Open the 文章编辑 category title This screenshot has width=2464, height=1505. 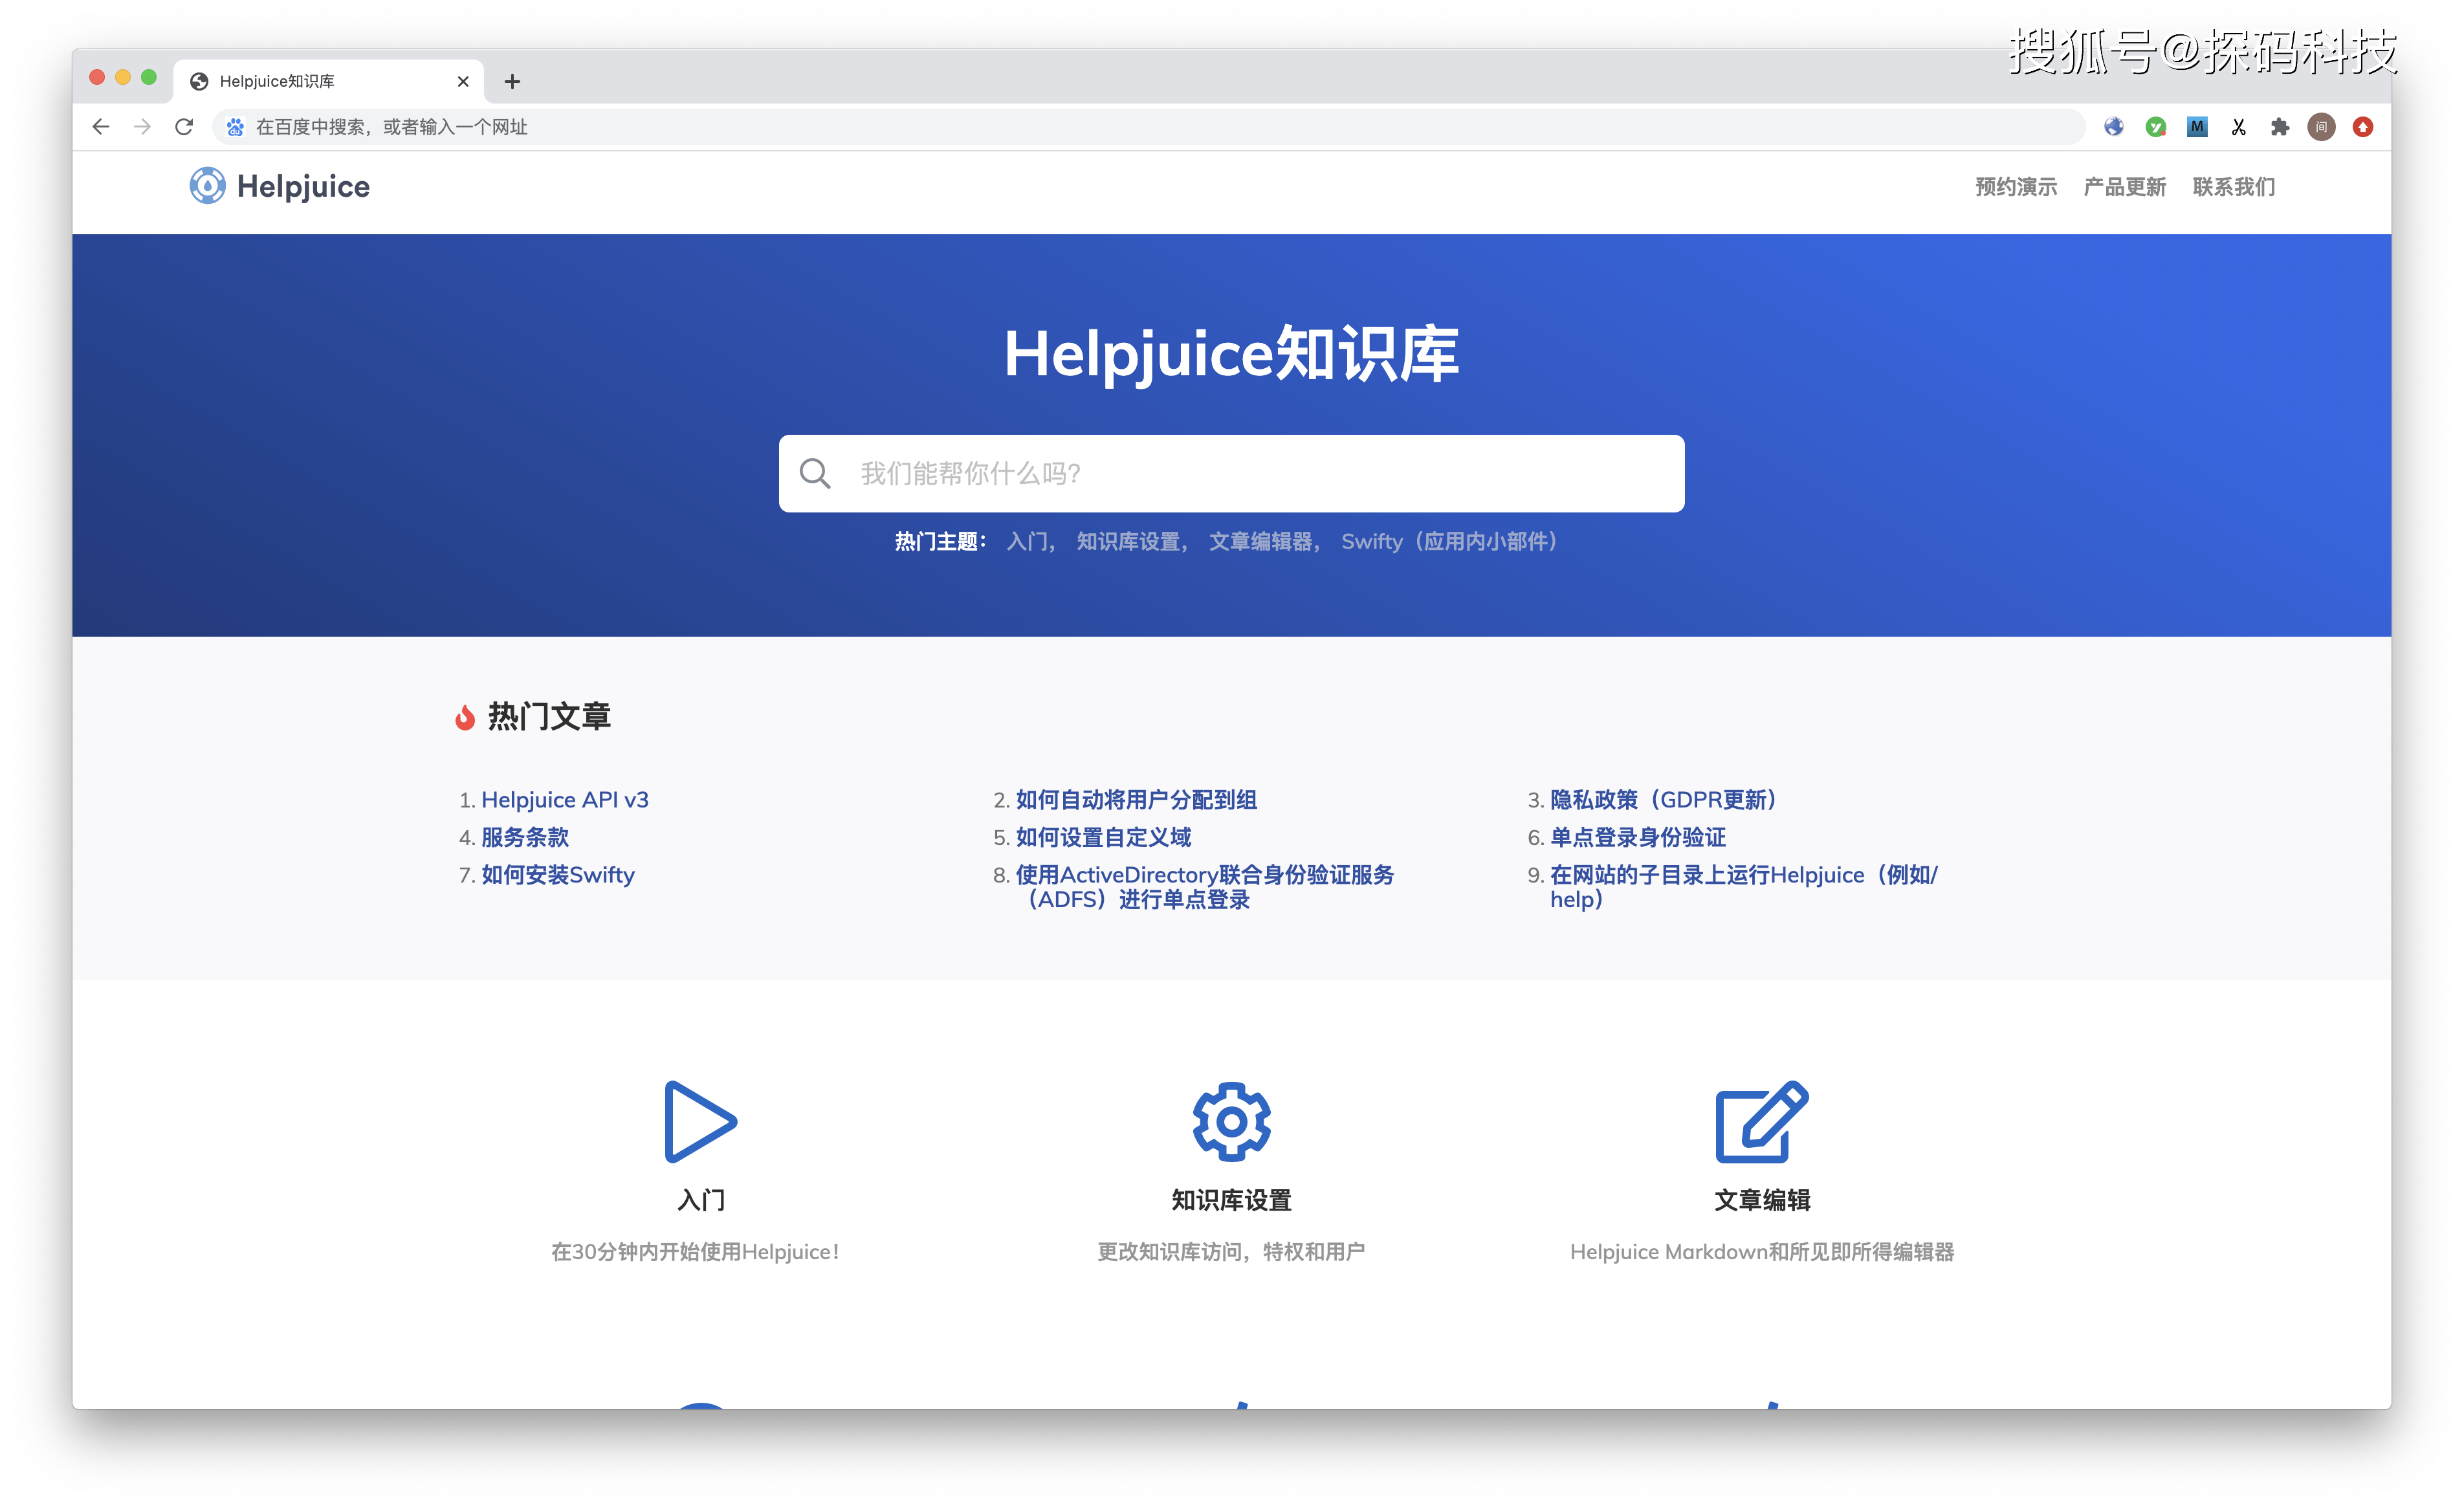pyautogui.click(x=1762, y=1200)
